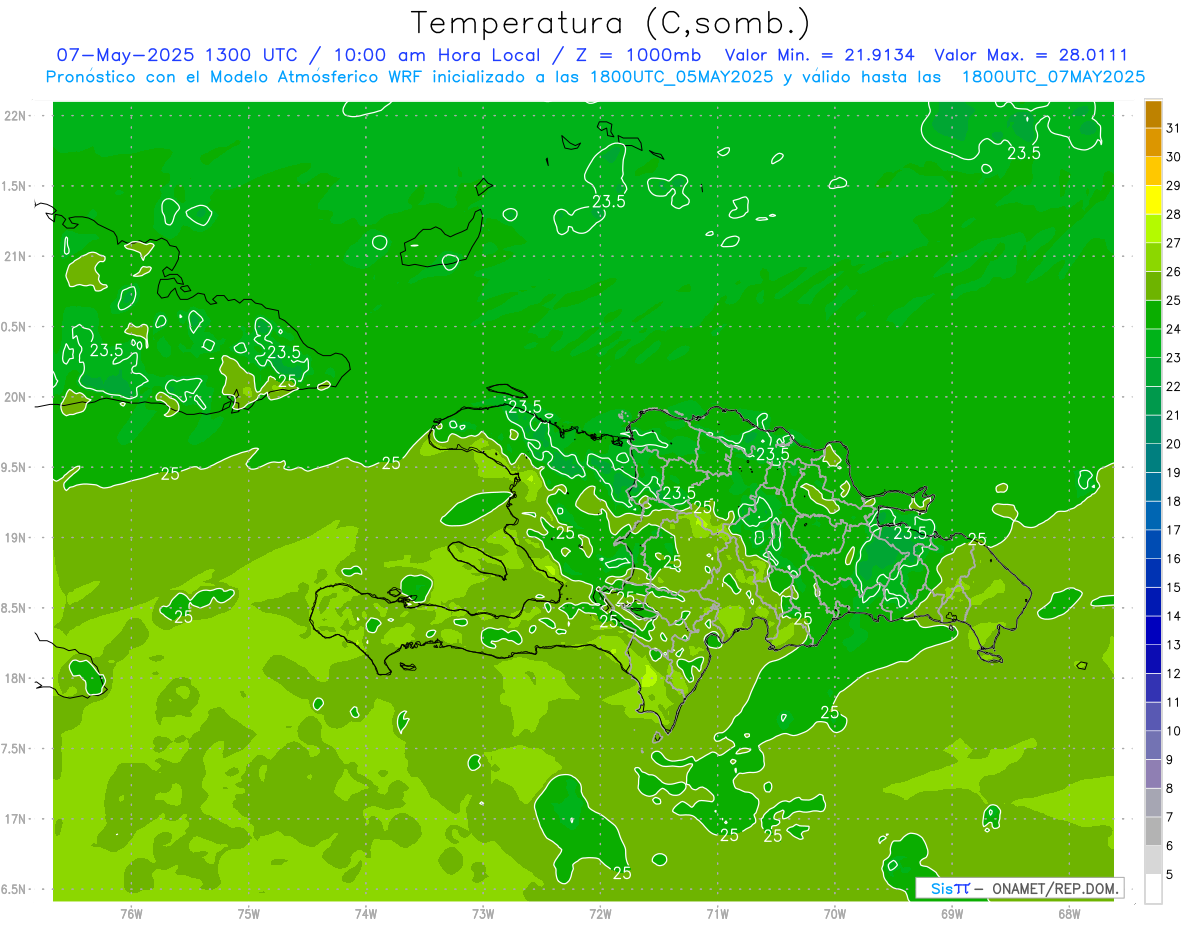Click the 76W longitude axis label

click(131, 914)
